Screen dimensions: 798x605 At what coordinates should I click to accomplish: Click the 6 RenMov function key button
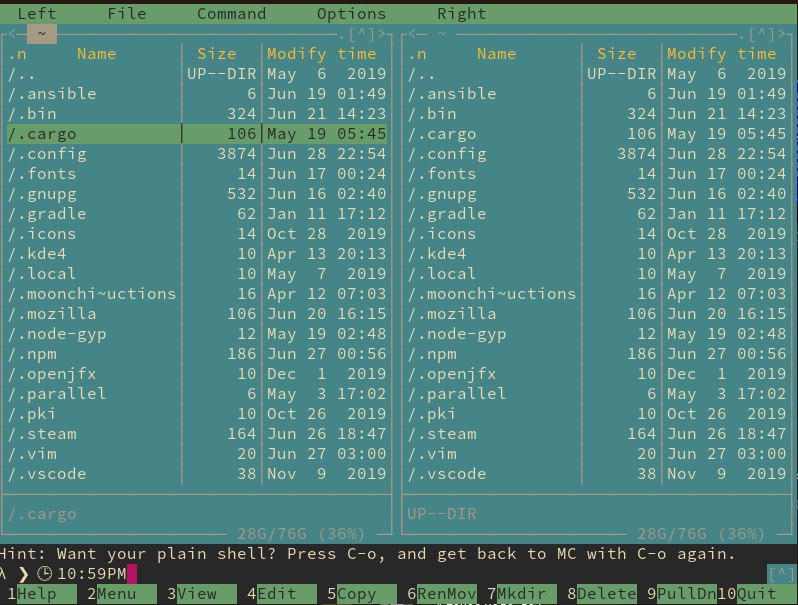coord(441,594)
